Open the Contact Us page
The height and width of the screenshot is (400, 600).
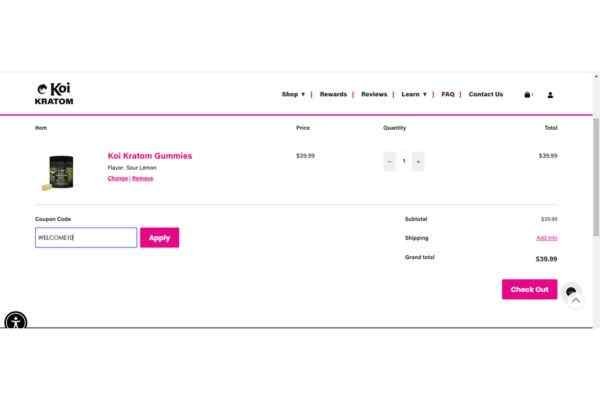pos(486,94)
